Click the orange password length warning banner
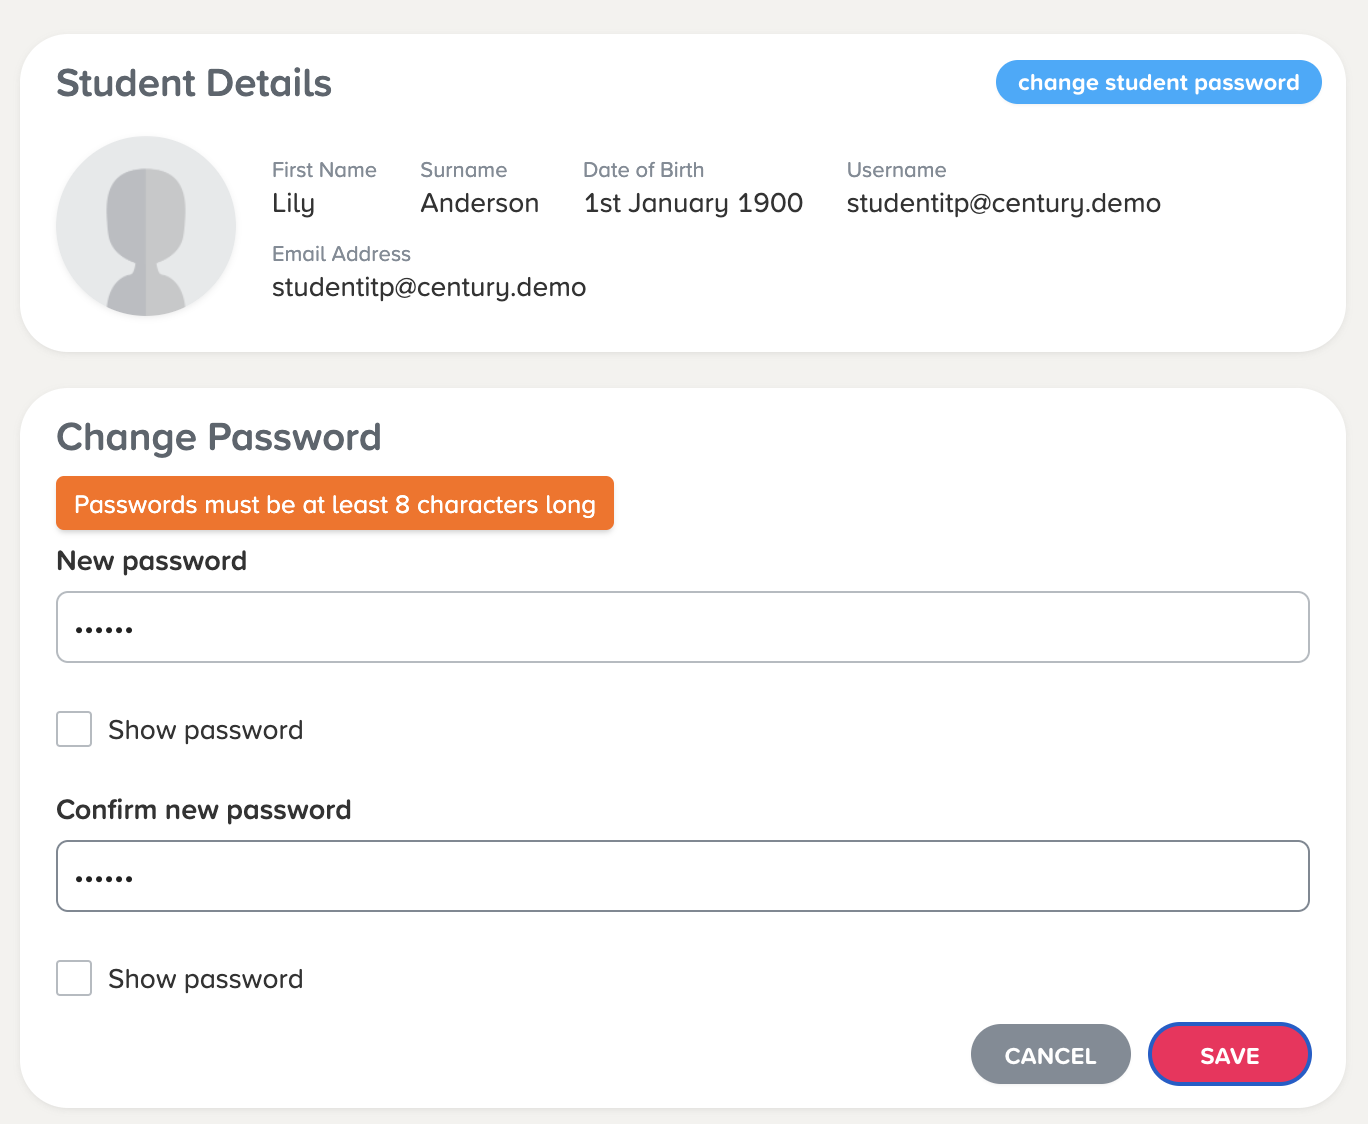This screenshot has width=1368, height=1124. tap(335, 503)
